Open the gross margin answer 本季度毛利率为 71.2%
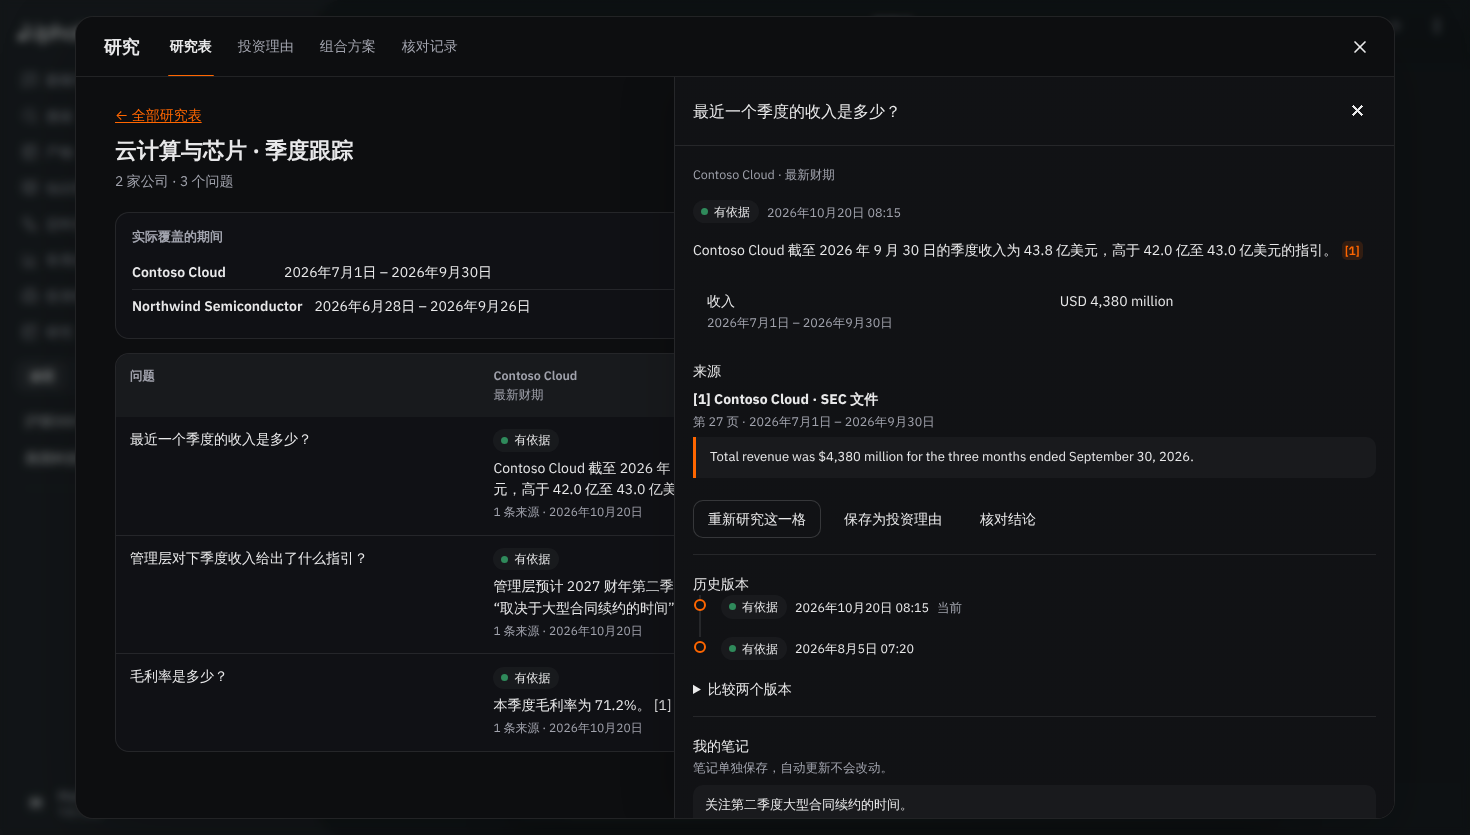The height and width of the screenshot is (835, 1470). pos(570,705)
